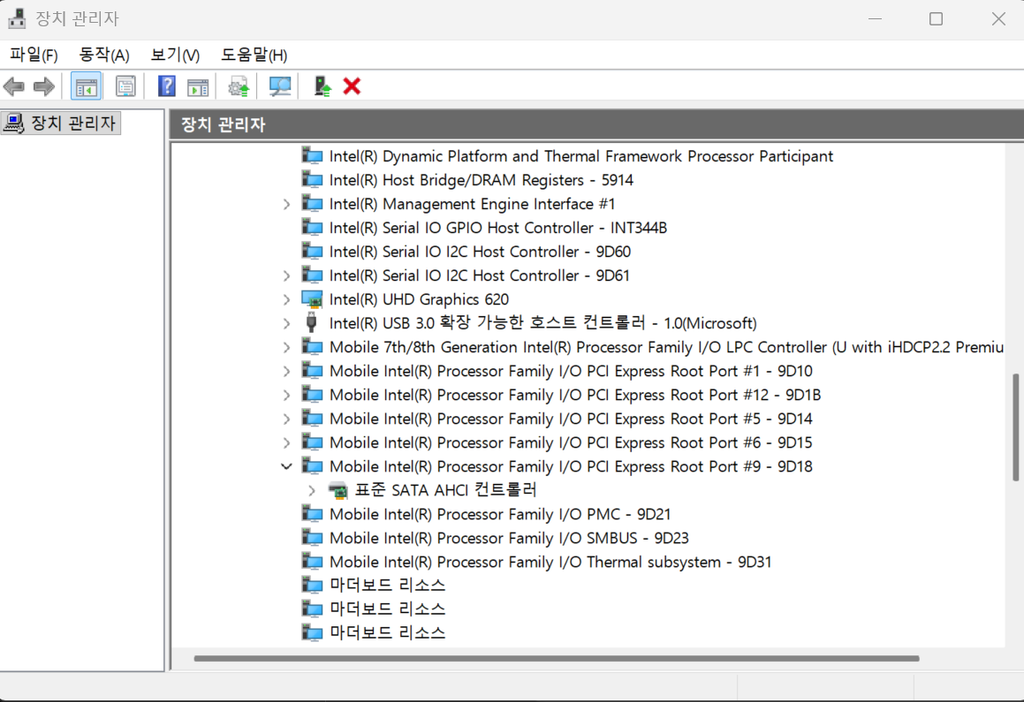
Task: Click the blue question mark Help icon
Action: point(167,86)
